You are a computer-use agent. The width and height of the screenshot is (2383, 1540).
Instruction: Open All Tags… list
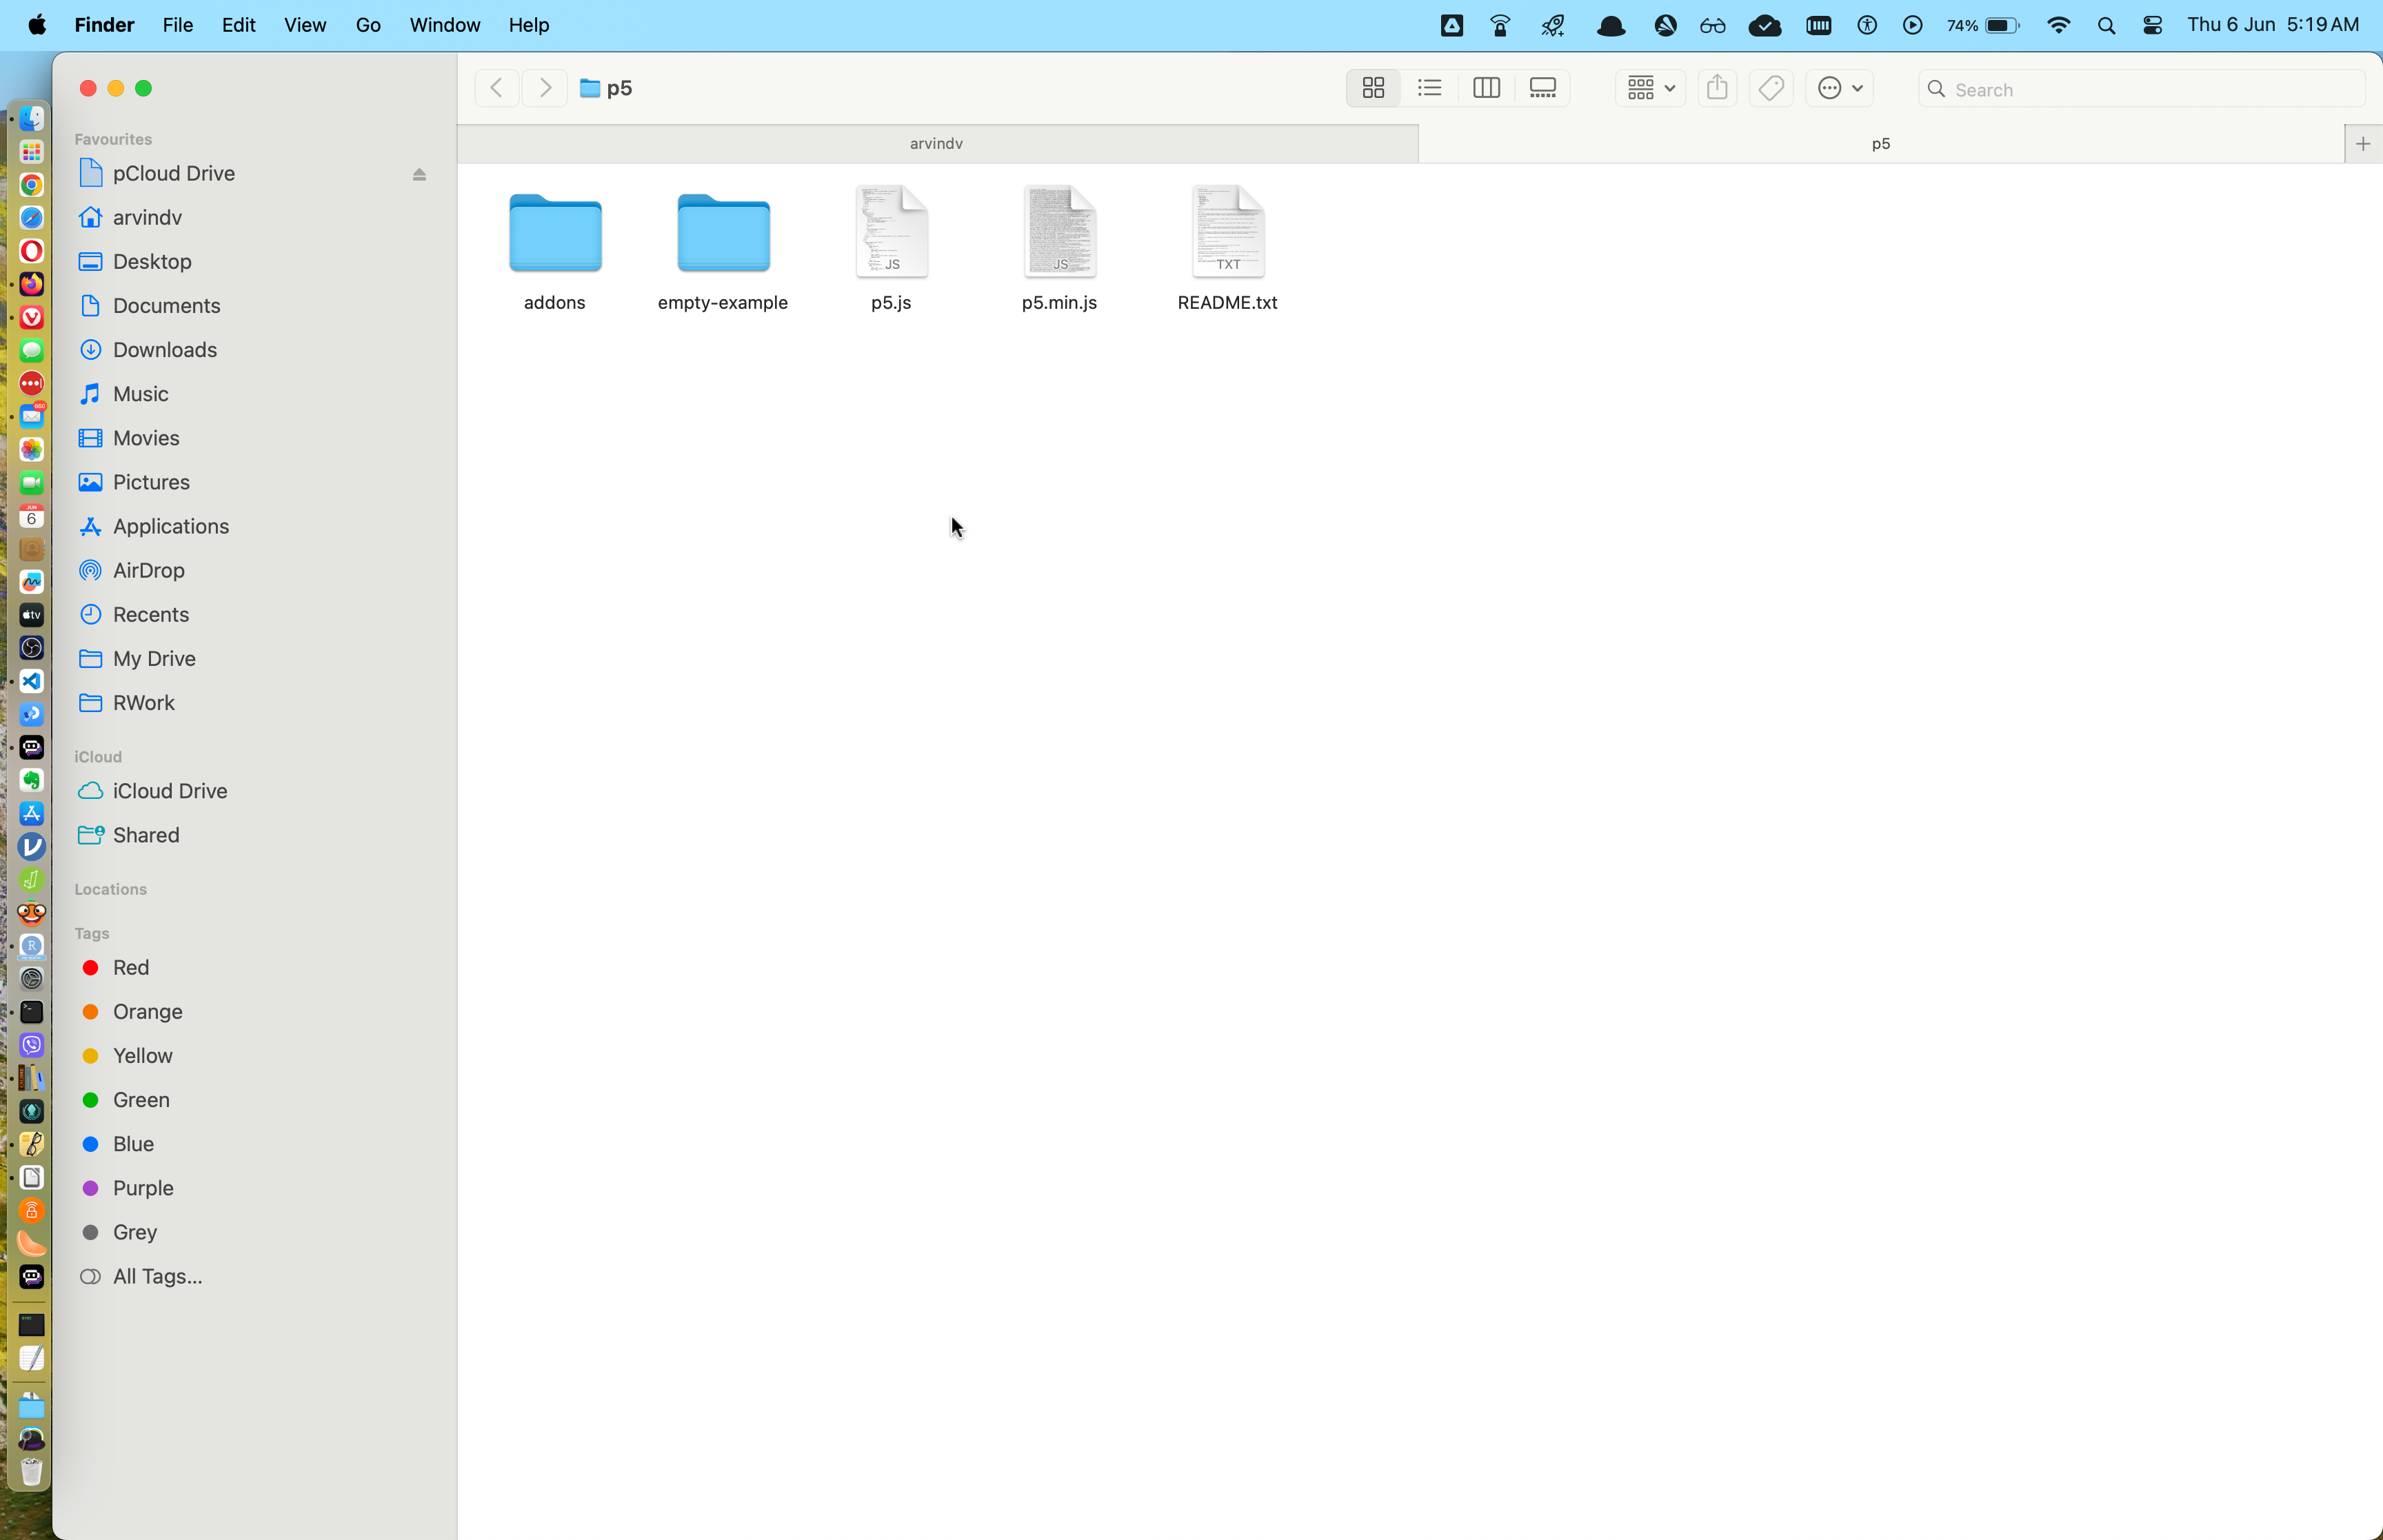157,1277
